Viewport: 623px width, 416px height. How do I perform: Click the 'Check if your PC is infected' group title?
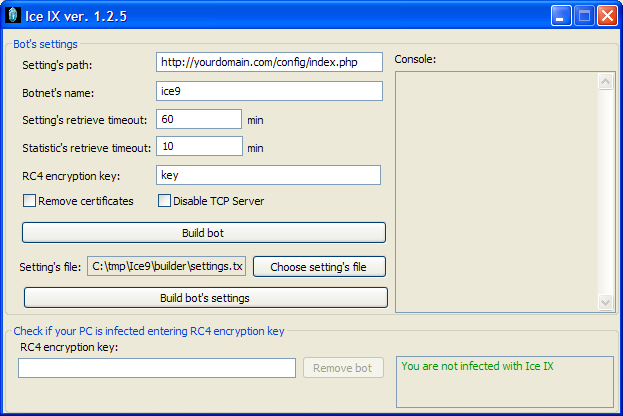tap(149, 331)
